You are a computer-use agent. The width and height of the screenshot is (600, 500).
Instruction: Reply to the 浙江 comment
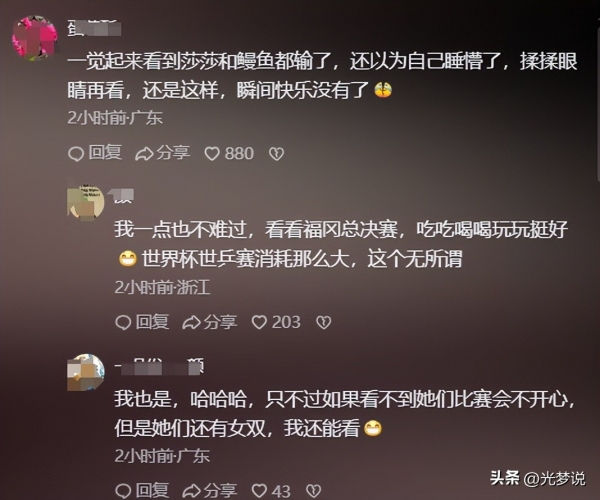click(142, 322)
